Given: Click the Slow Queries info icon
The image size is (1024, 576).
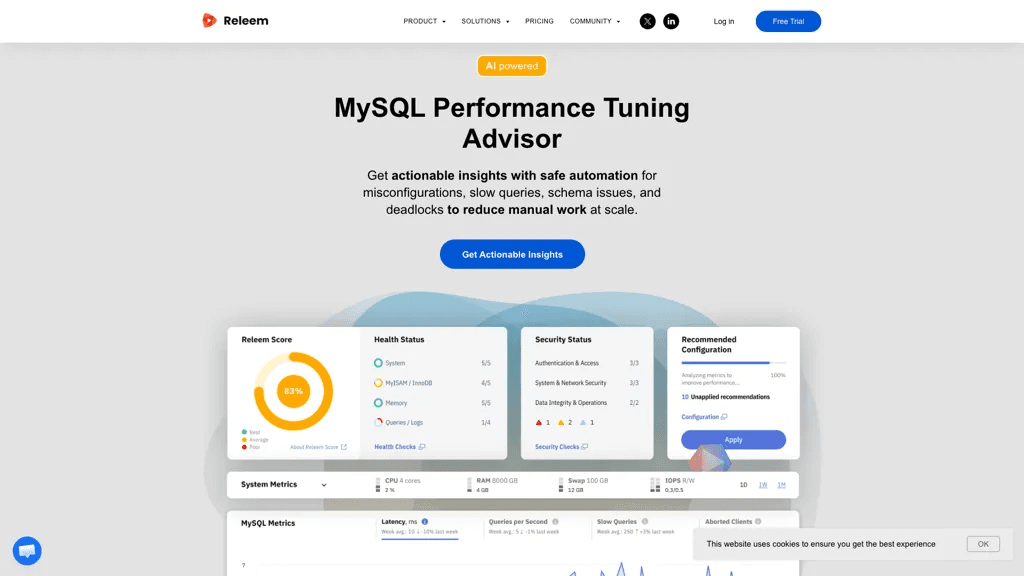Looking at the screenshot, I should 645,522.
